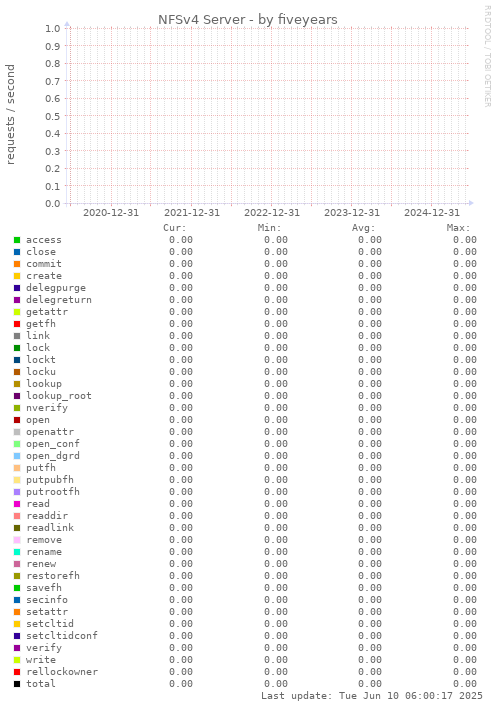Select the yellow swatch beside create
Image resolution: width=497 pixels, height=708 pixels.
click(x=17, y=276)
